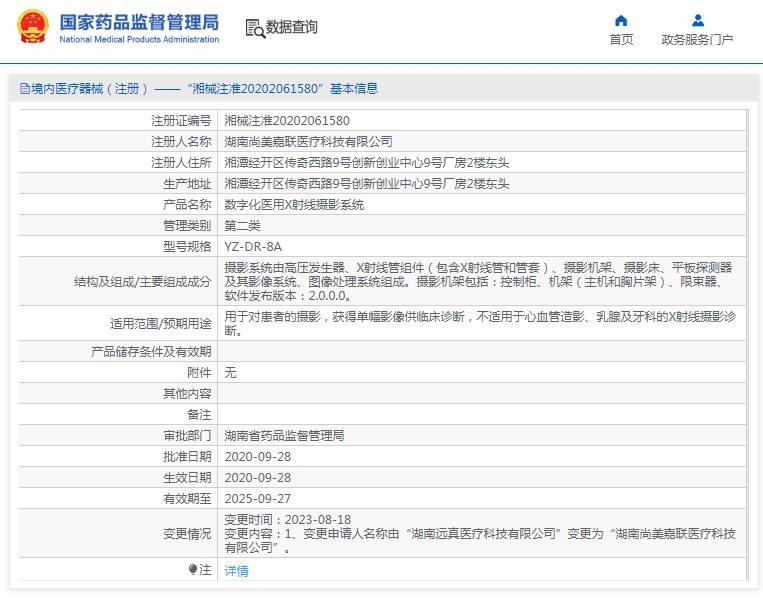Click the panel header 基本信息 title

[354, 89]
